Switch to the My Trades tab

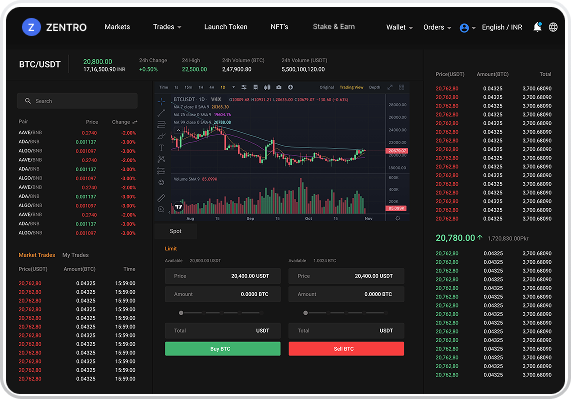[75, 255]
